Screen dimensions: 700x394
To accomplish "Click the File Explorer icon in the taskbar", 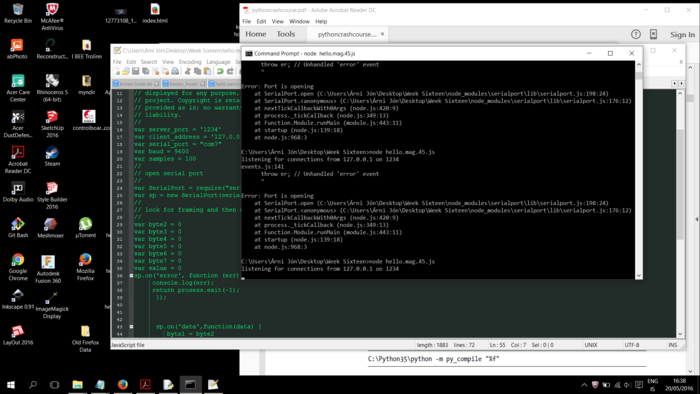I will point(77,384).
